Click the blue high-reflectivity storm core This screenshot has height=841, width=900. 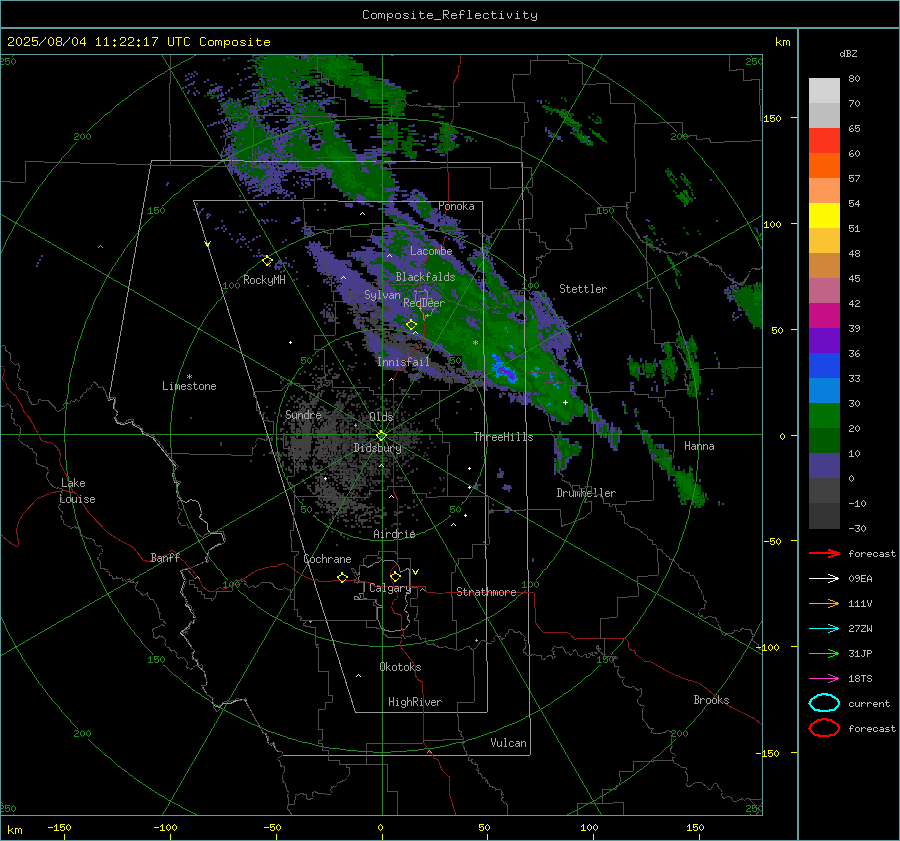[x=505, y=370]
